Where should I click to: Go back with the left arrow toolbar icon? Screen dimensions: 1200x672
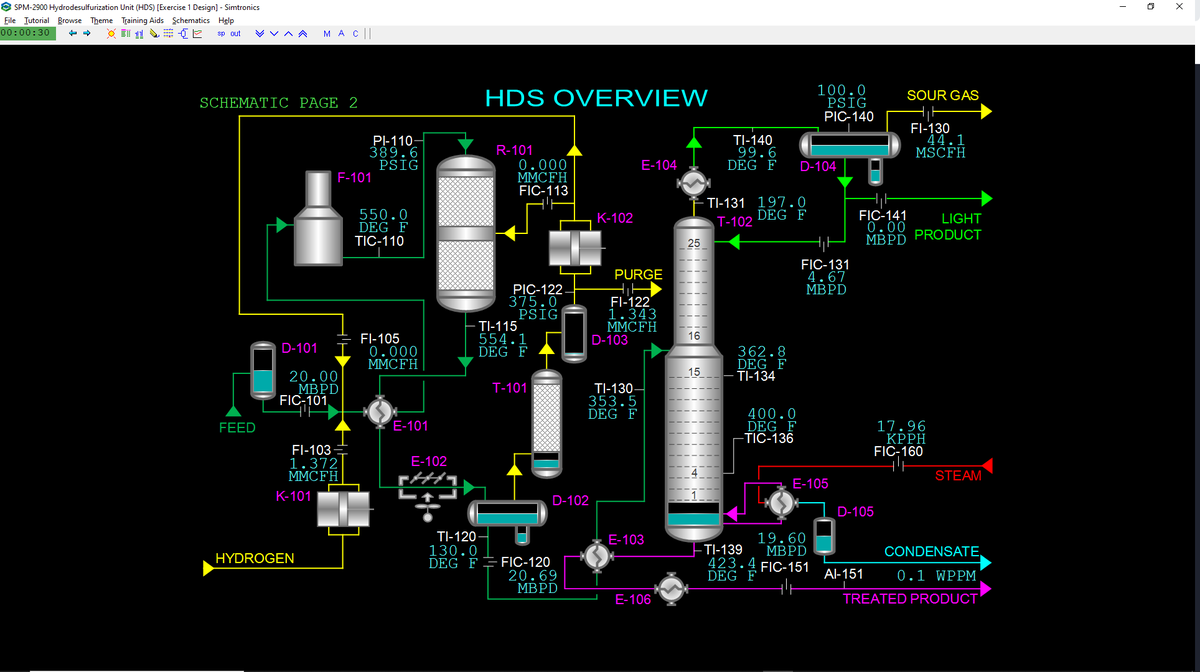tap(72, 33)
